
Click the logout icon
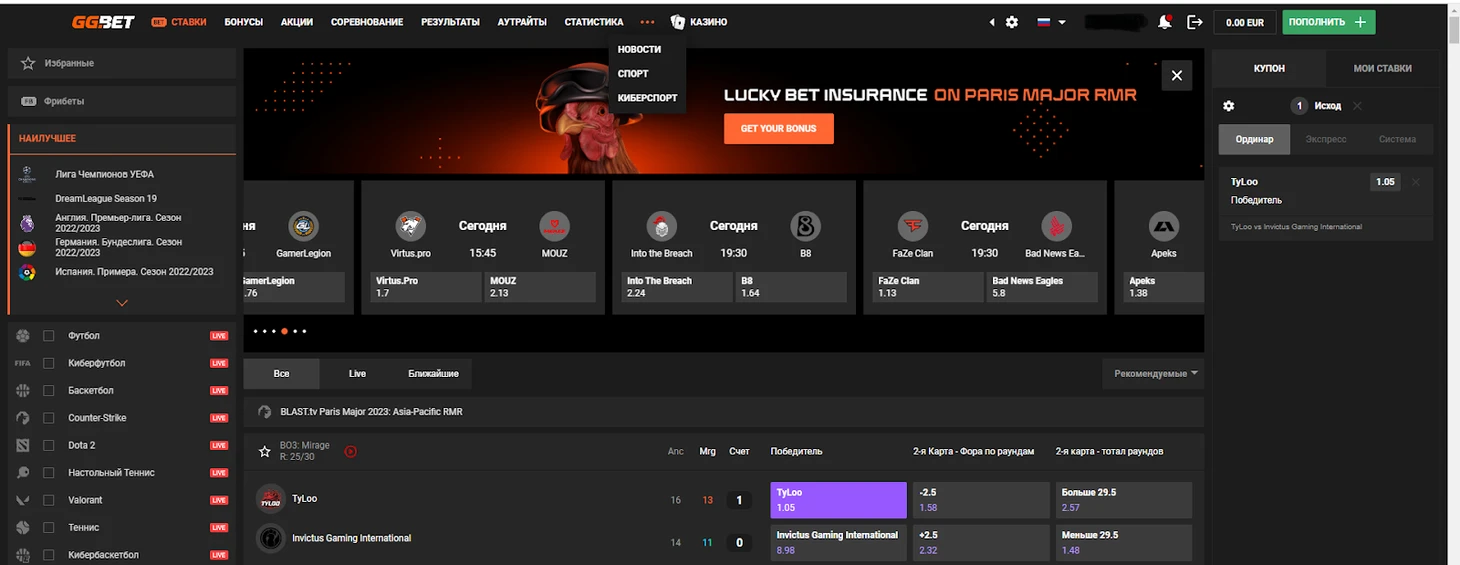tap(1194, 22)
